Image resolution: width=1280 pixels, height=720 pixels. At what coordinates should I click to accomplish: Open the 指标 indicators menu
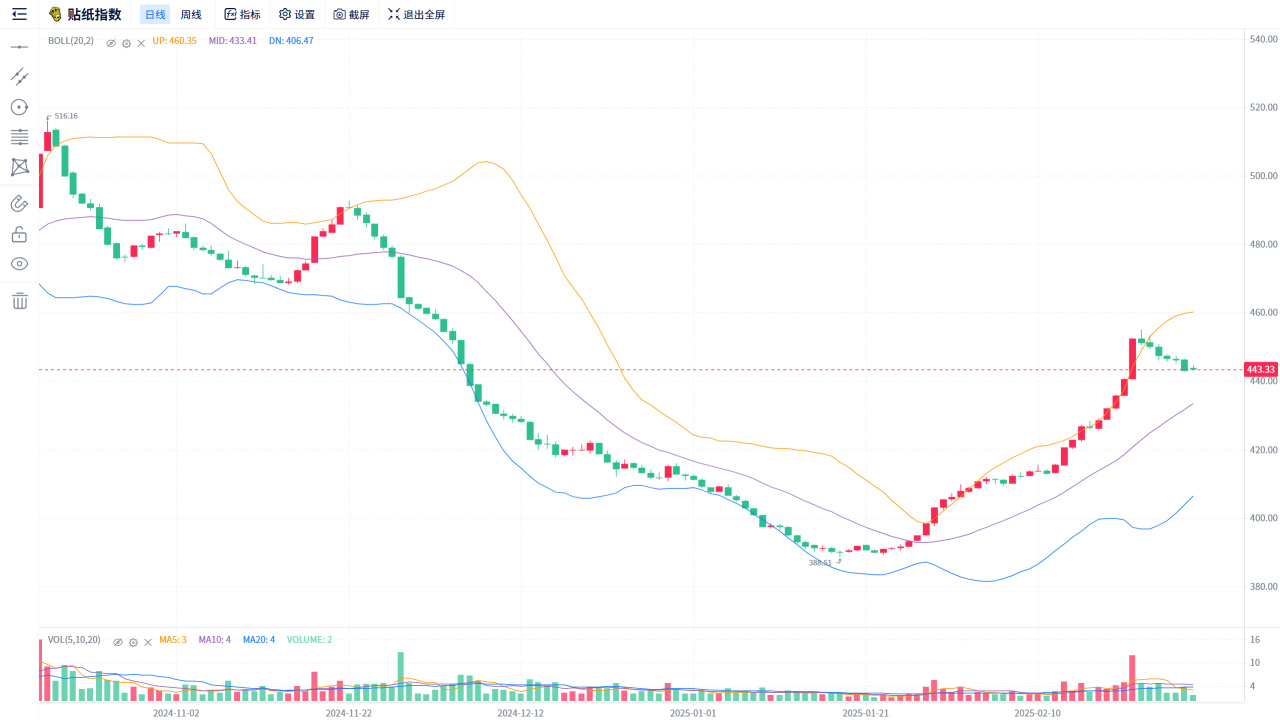click(243, 14)
